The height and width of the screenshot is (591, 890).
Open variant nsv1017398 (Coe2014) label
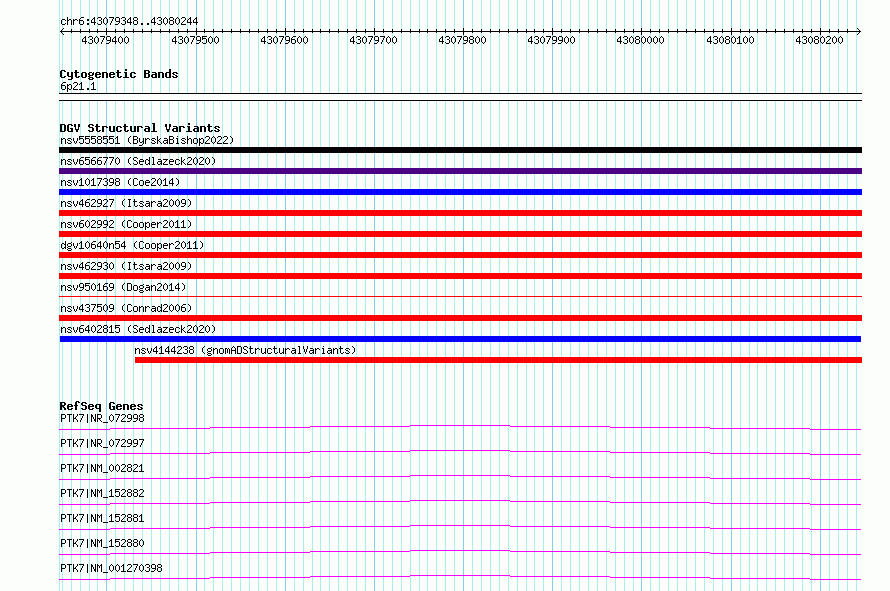[x=120, y=182]
